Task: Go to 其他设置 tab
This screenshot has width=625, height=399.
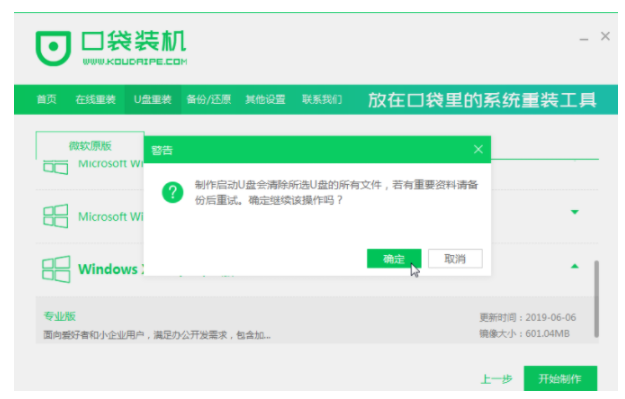Action: tap(265, 100)
